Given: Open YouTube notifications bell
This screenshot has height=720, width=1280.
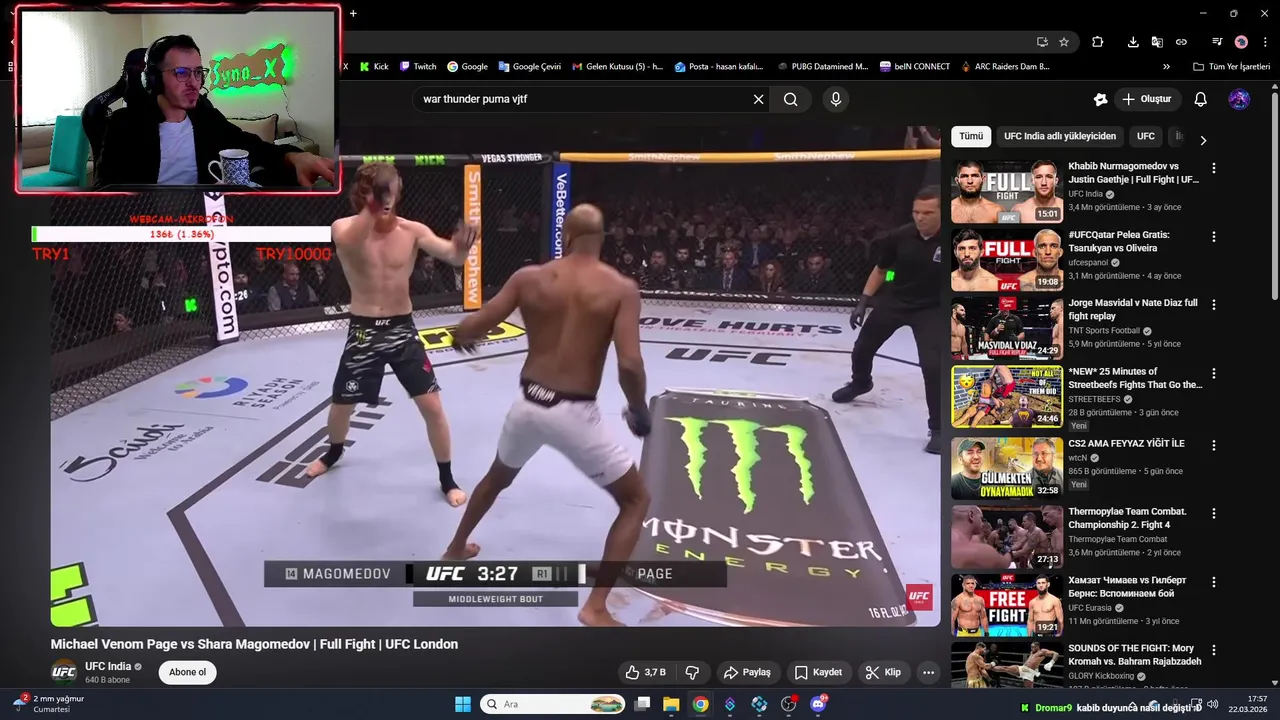Looking at the screenshot, I should 1201,99.
